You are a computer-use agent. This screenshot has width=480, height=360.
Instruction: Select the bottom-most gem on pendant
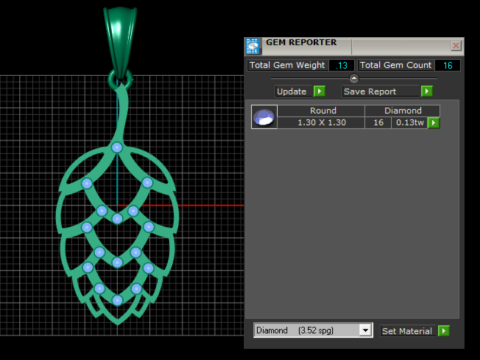(x=117, y=300)
